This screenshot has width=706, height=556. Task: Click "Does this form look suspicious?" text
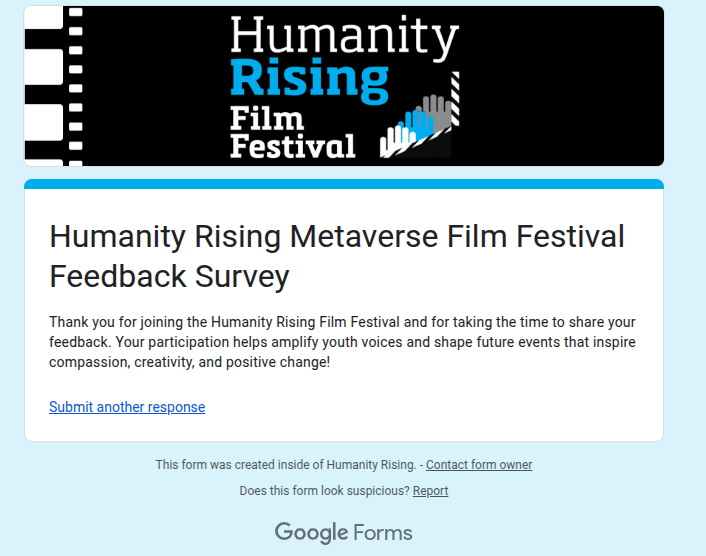pos(324,491)
